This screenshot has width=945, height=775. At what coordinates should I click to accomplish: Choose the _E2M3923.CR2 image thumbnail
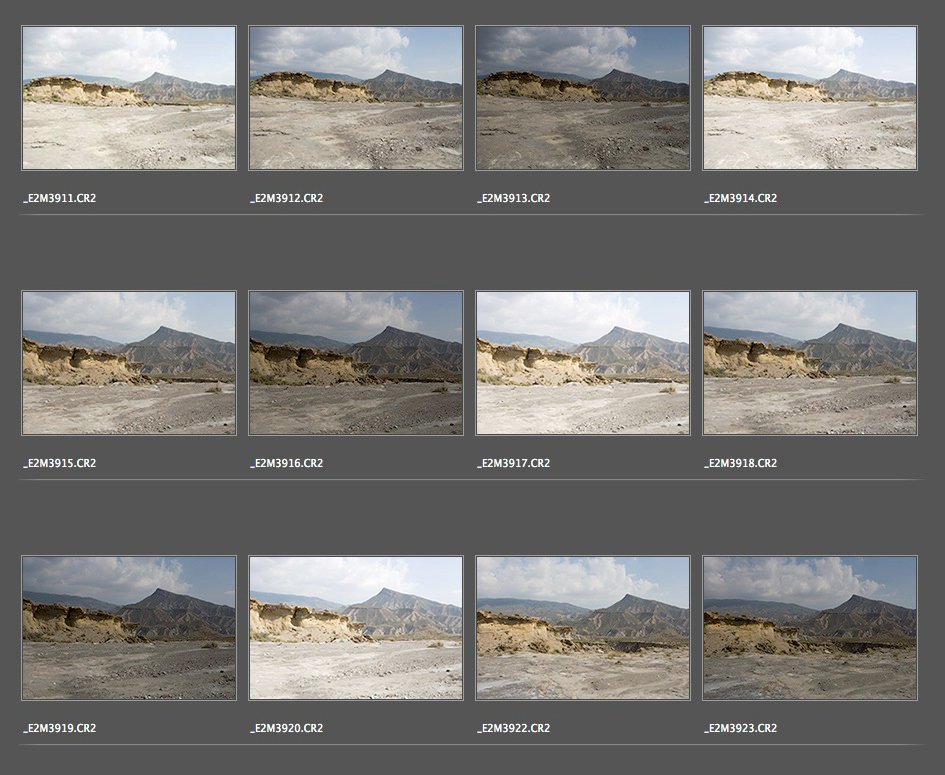810,628
